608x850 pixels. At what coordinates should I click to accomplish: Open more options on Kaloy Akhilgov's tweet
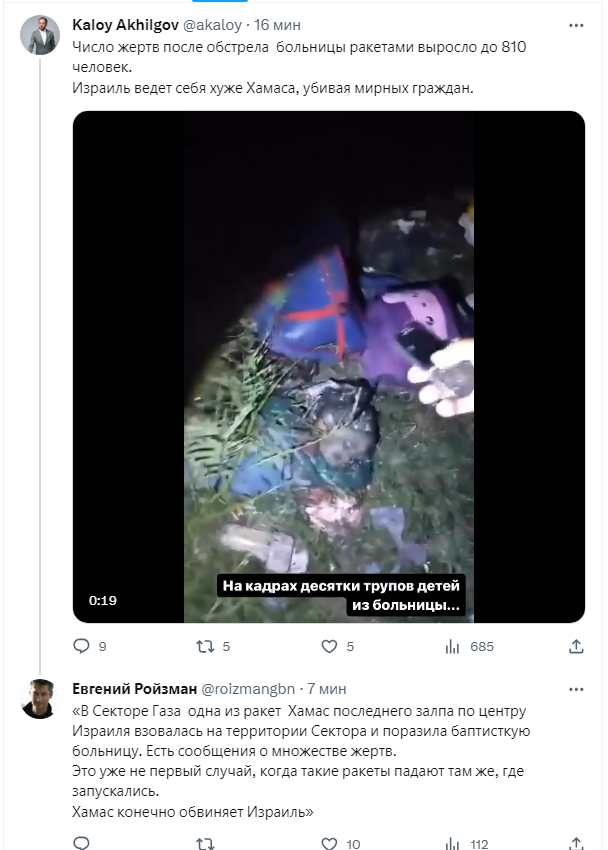pos(575,23)
